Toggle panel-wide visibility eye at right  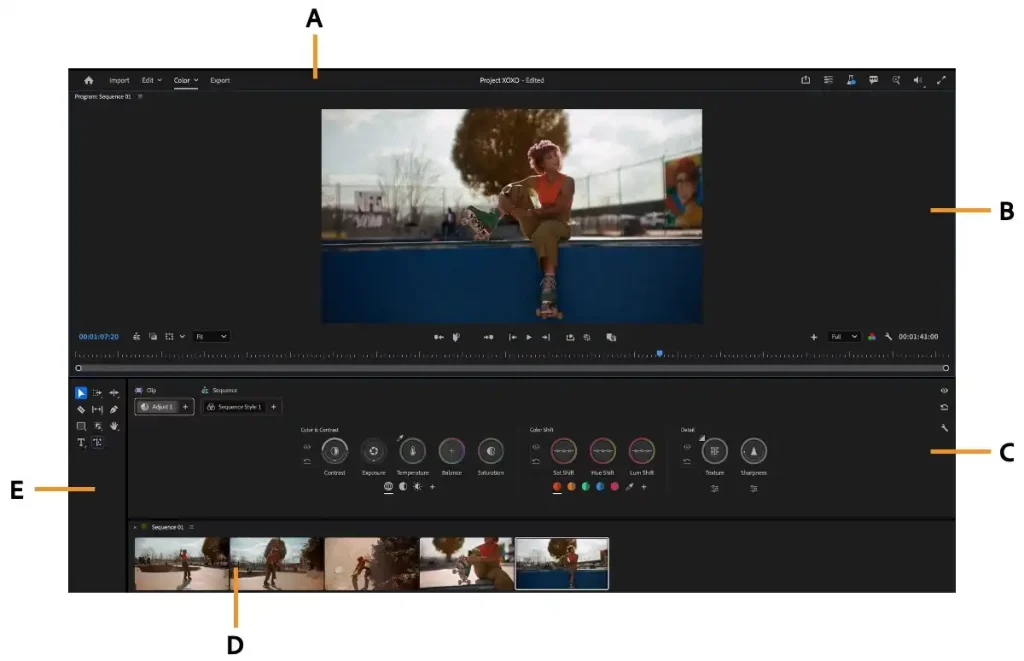coord(944,391)
